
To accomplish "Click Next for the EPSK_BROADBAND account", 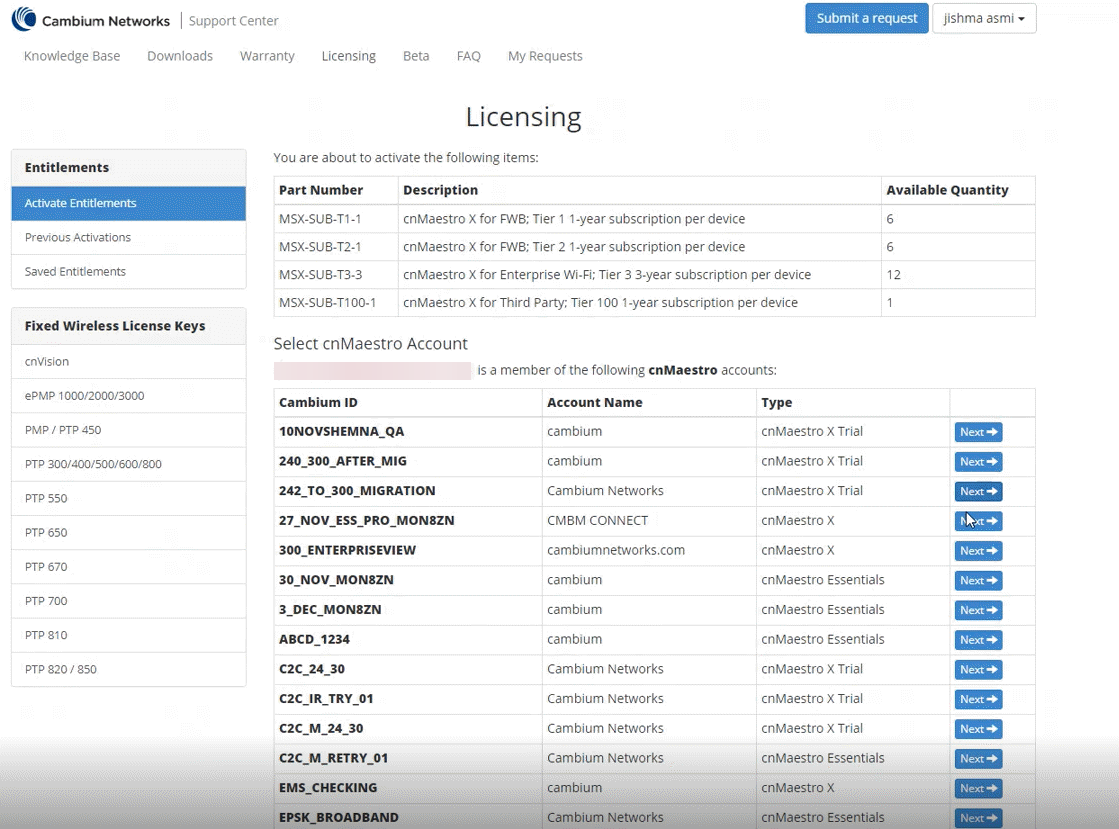I will click(977, 817).
